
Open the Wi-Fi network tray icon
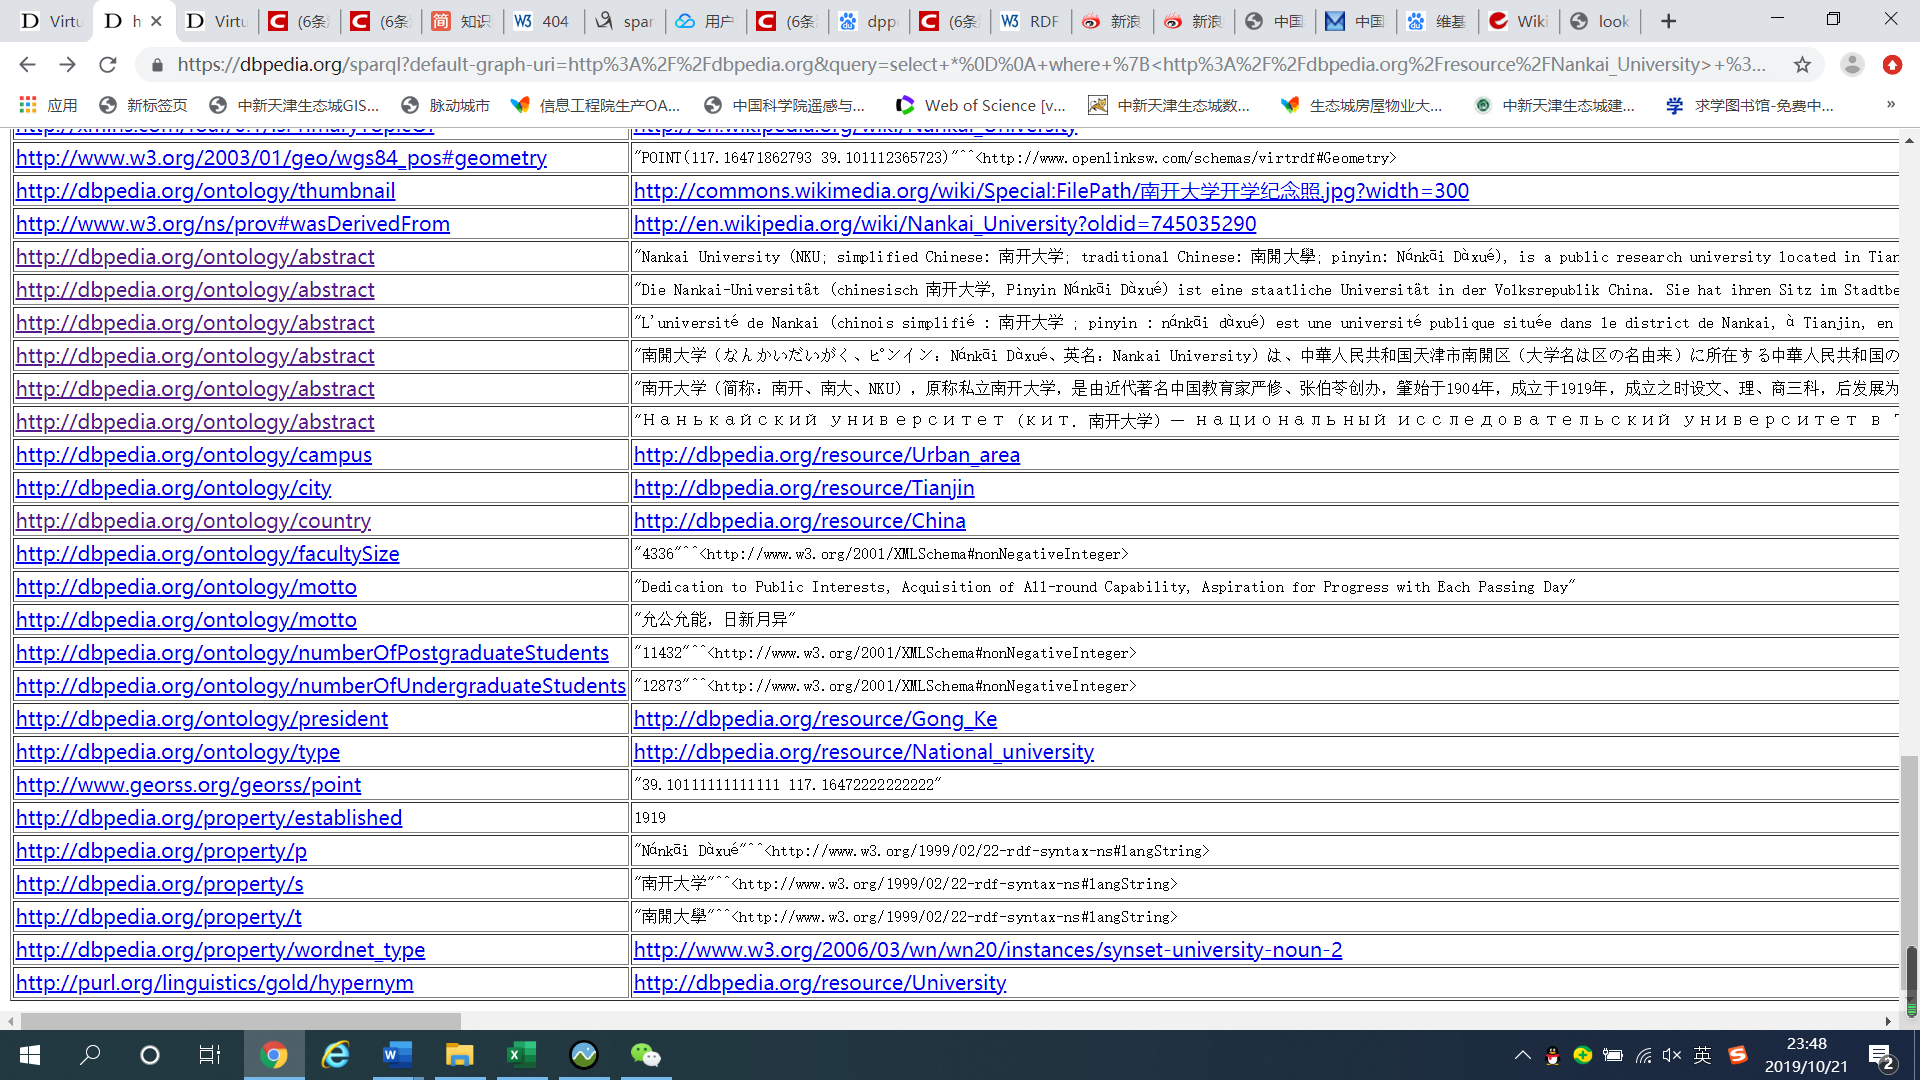(x=1643, y=1055)
